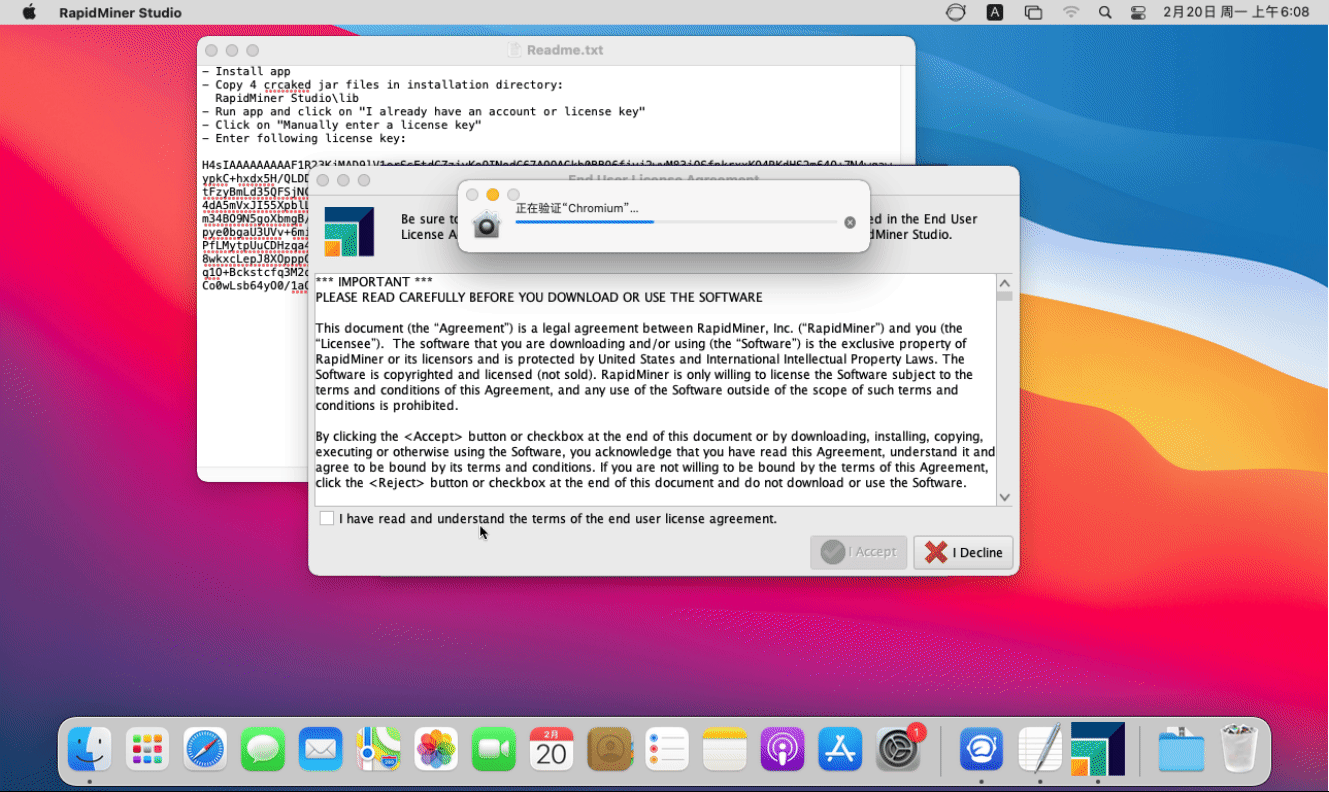The image size is (1329, 792).
Task: Click the scrollbar thumb in the license agreement
Action: [x=1004, y=297]
